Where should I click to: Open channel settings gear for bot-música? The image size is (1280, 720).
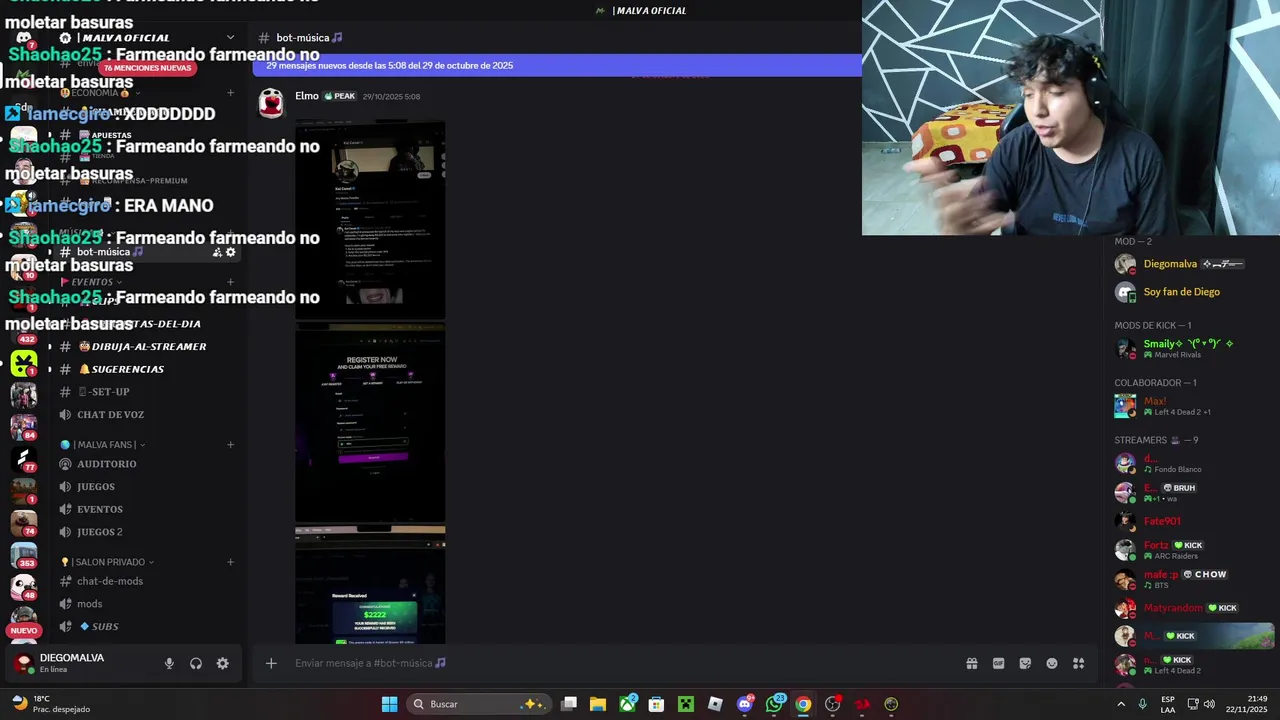(x=231, y=252)
